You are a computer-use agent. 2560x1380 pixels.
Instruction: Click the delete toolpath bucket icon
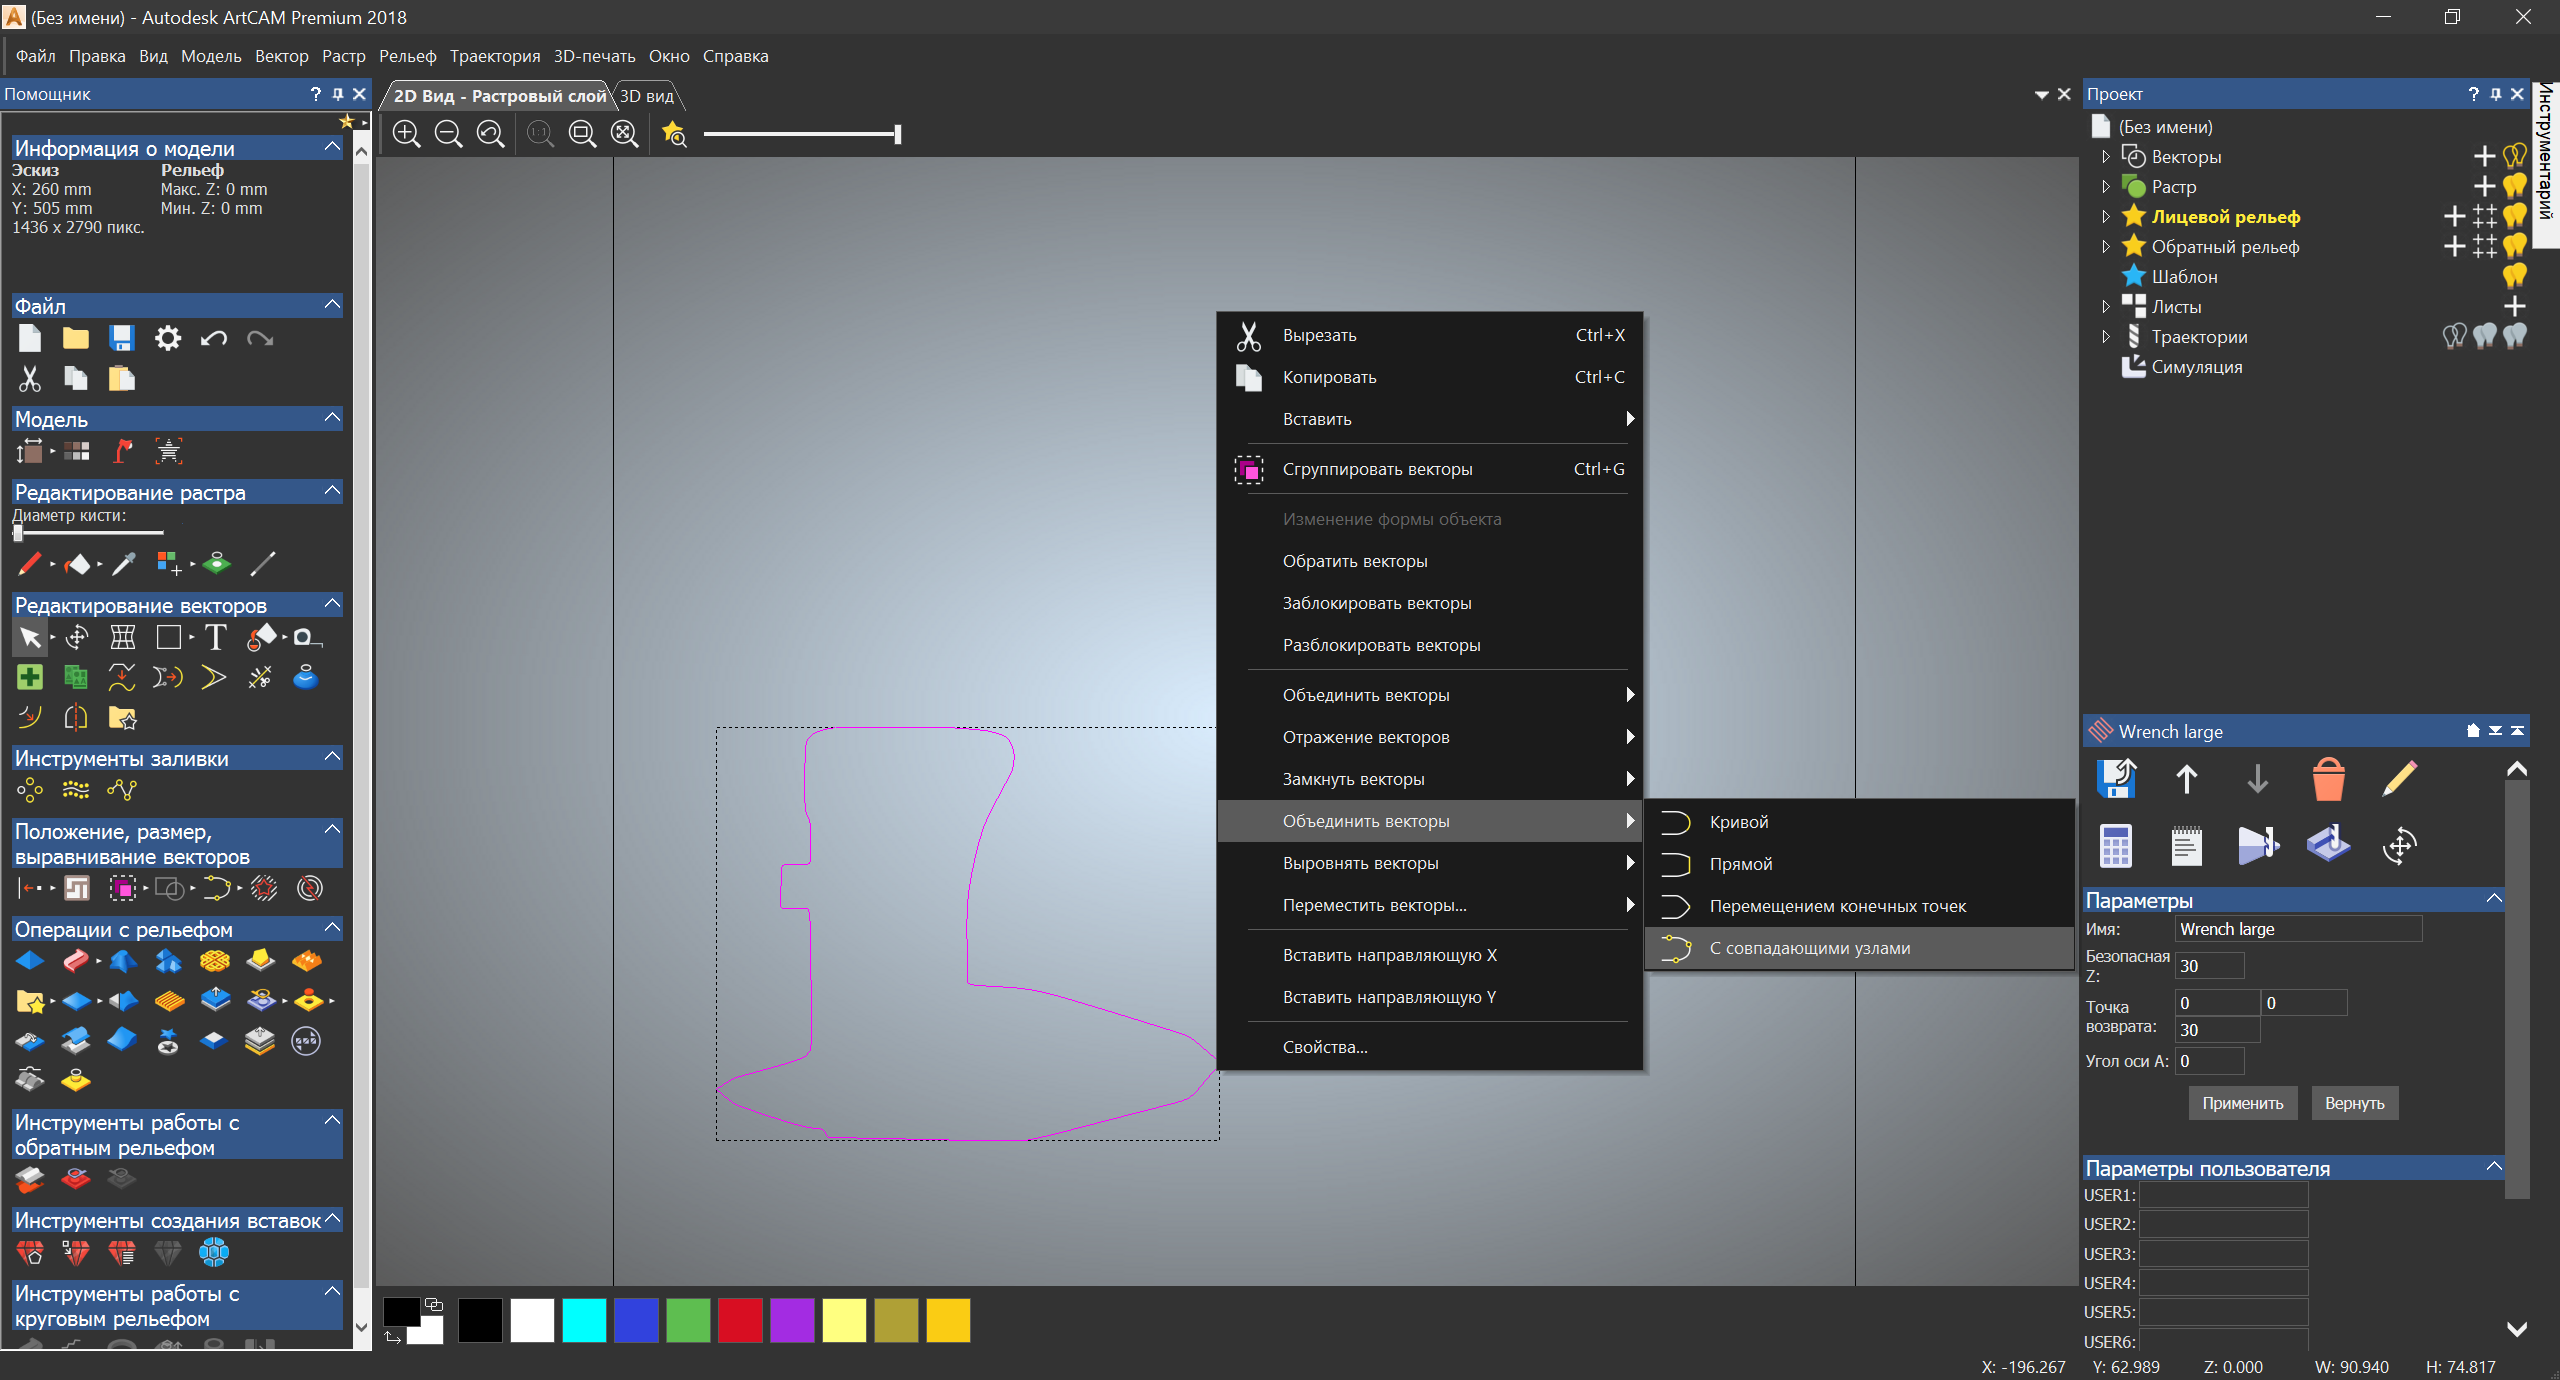[2328, 780]
